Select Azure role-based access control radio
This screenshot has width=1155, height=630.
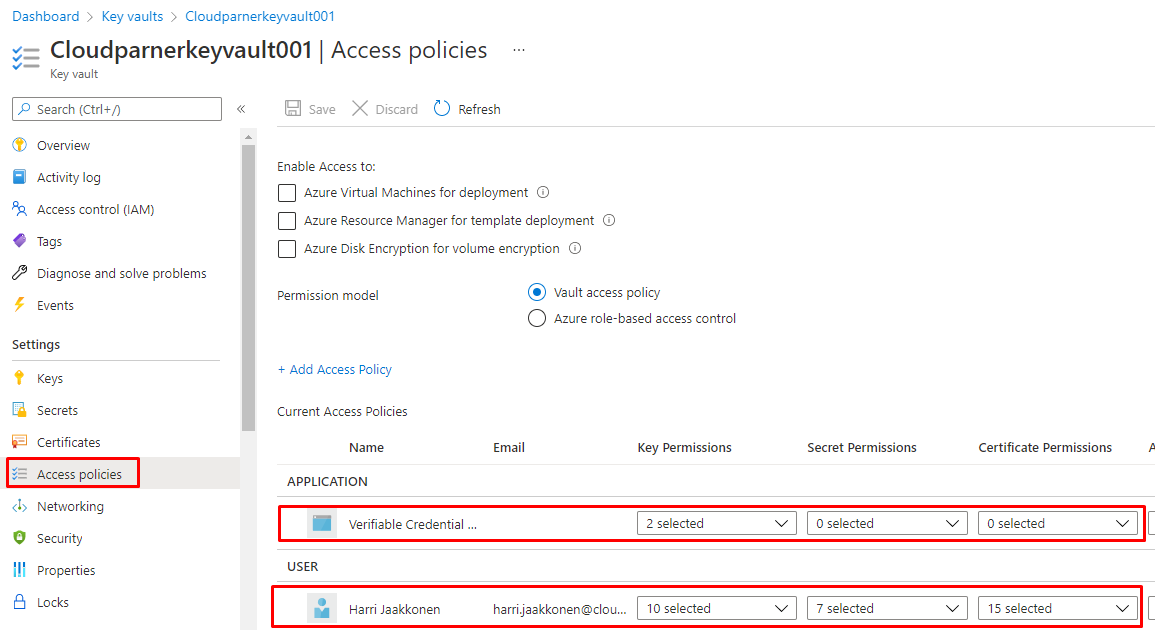point(537,319)
